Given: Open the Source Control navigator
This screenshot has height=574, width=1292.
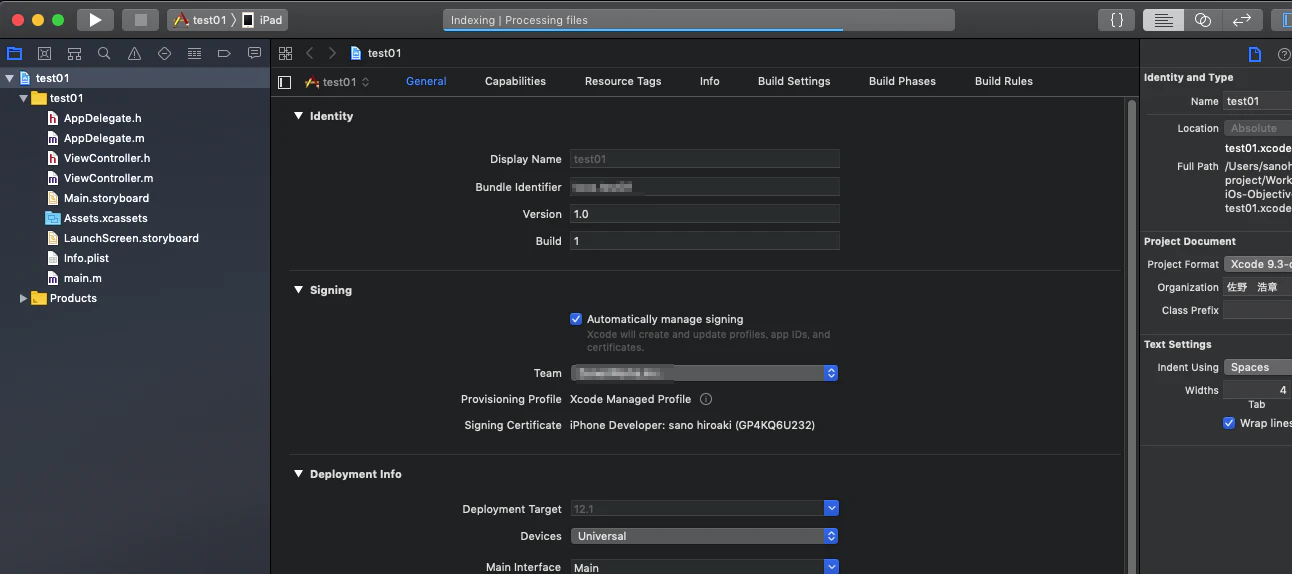Looking at the screenshot, I should [x=44, y=53].
